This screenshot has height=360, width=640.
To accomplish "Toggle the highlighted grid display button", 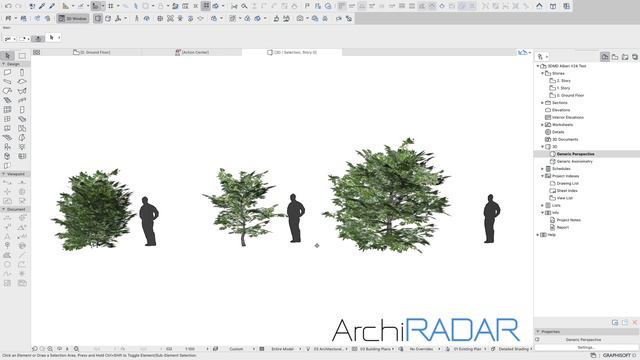I will tap(206, 6).
